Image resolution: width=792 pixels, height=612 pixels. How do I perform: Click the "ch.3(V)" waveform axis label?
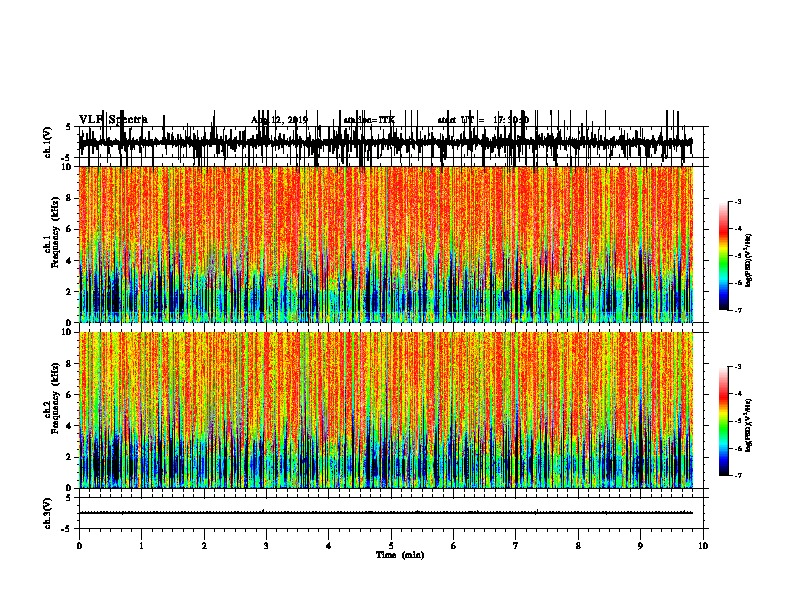[x=47, y=513]
